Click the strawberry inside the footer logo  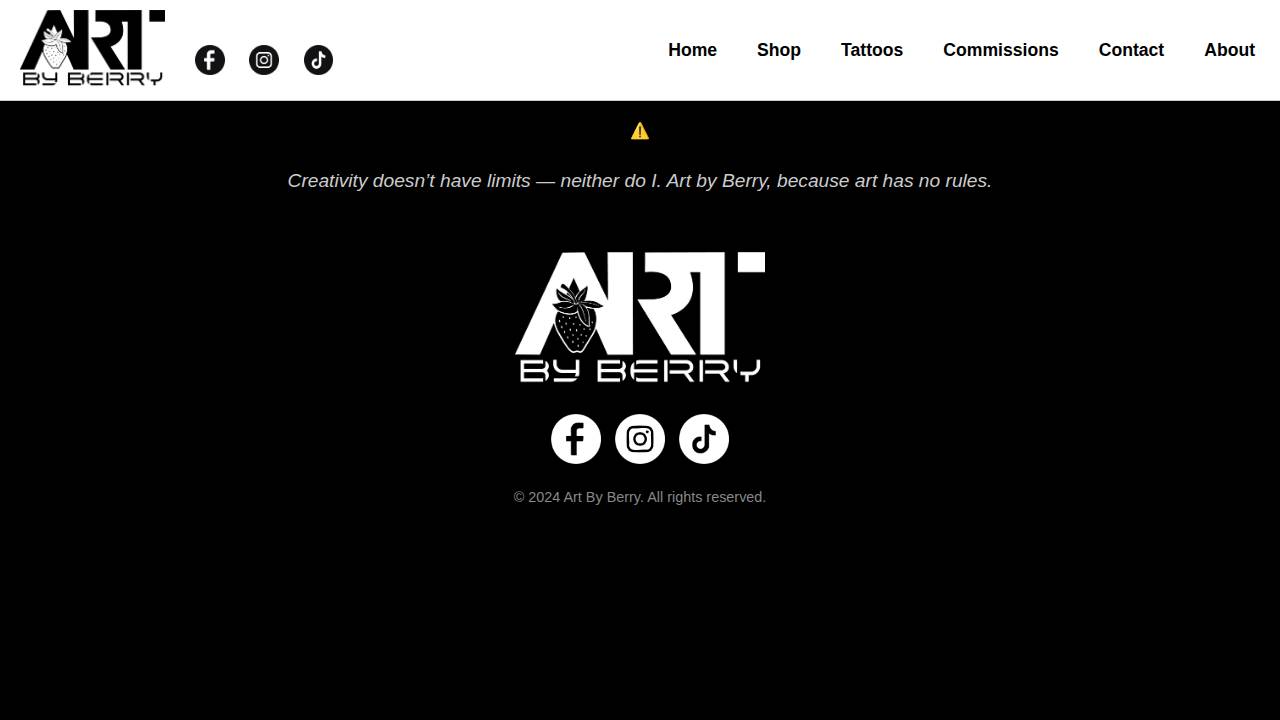click(572, 315)
